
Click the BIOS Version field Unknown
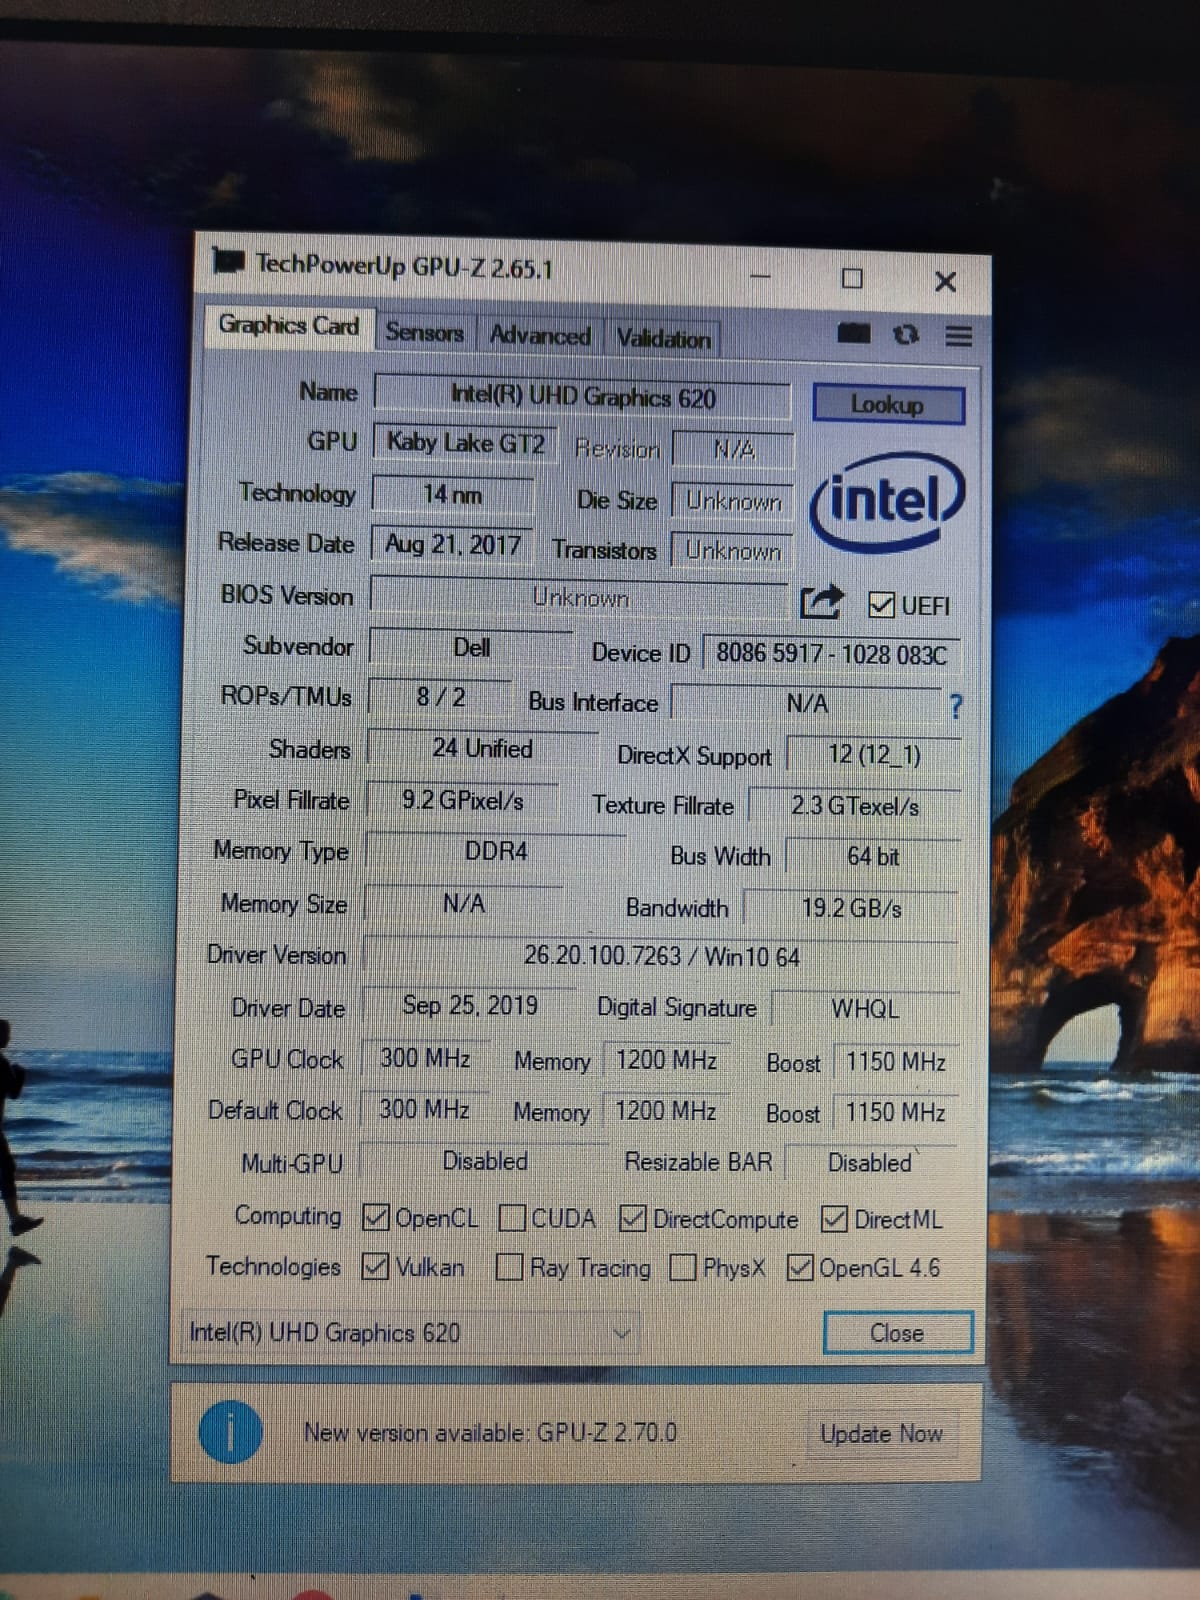click(x=580, y=598)
